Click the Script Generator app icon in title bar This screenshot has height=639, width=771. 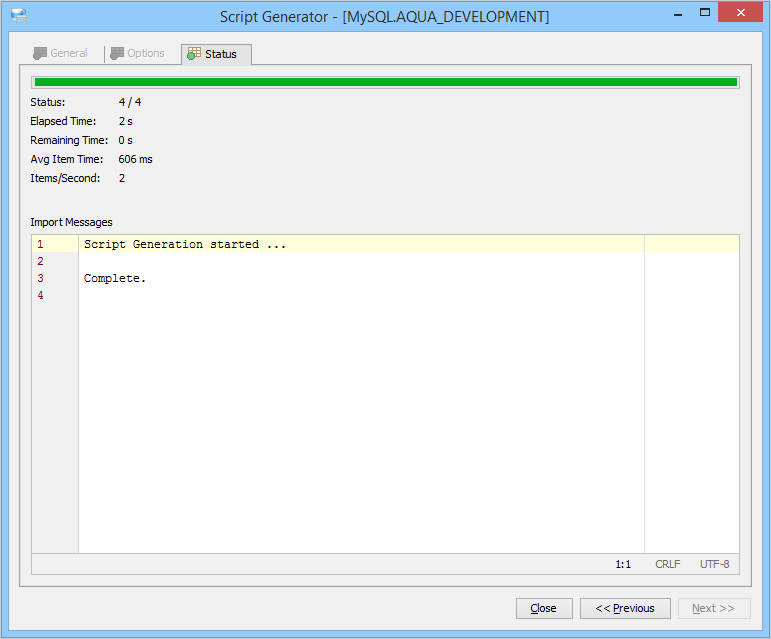coord(19,16)
